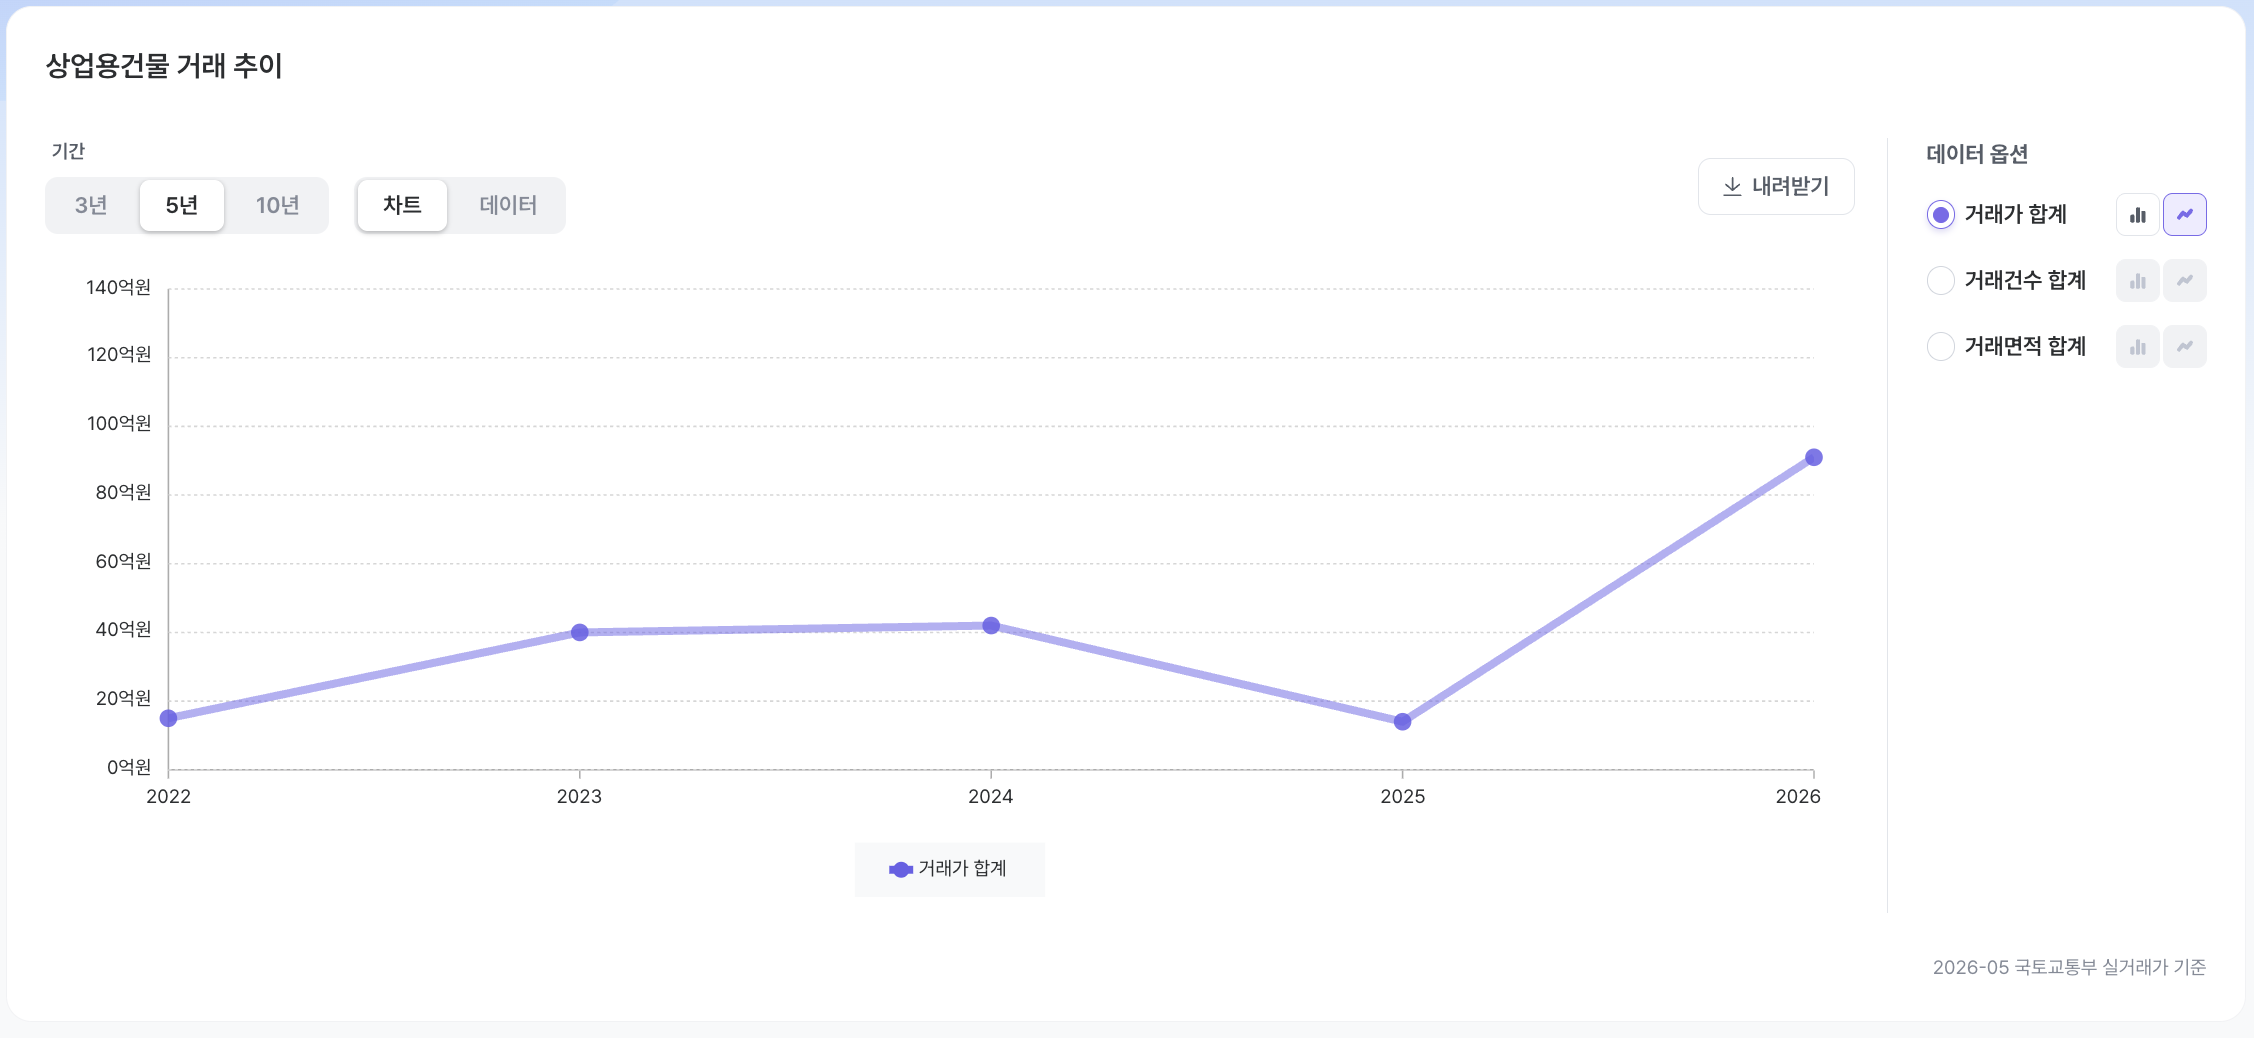Image resolution: width=2254 pixels, height=1038 pixels.
Task: Click the 거래가 합계 legend marker icon
Action: [900, 869]
